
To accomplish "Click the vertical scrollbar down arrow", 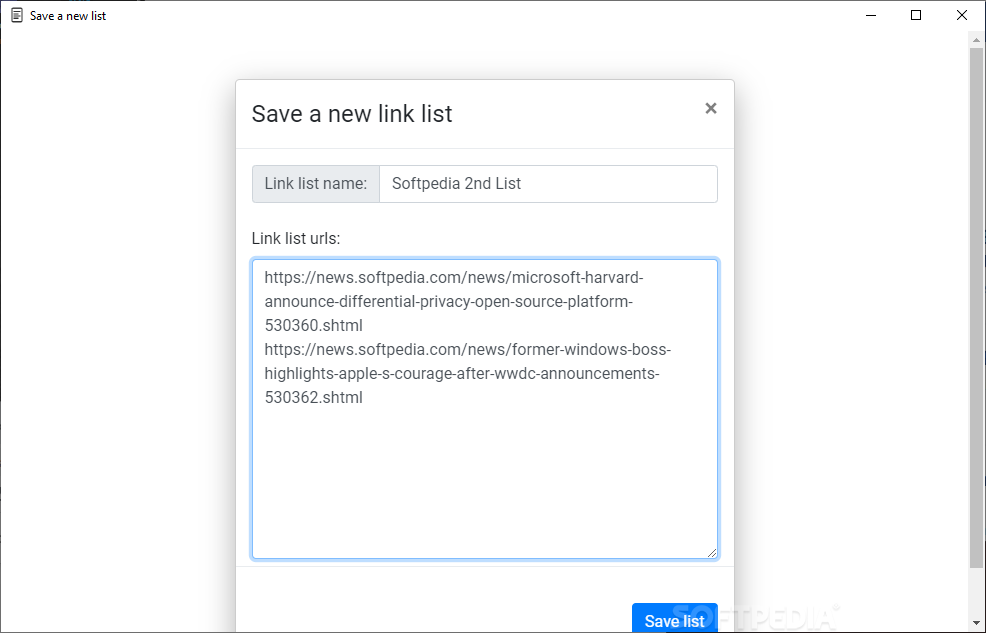I will [977, 623].
